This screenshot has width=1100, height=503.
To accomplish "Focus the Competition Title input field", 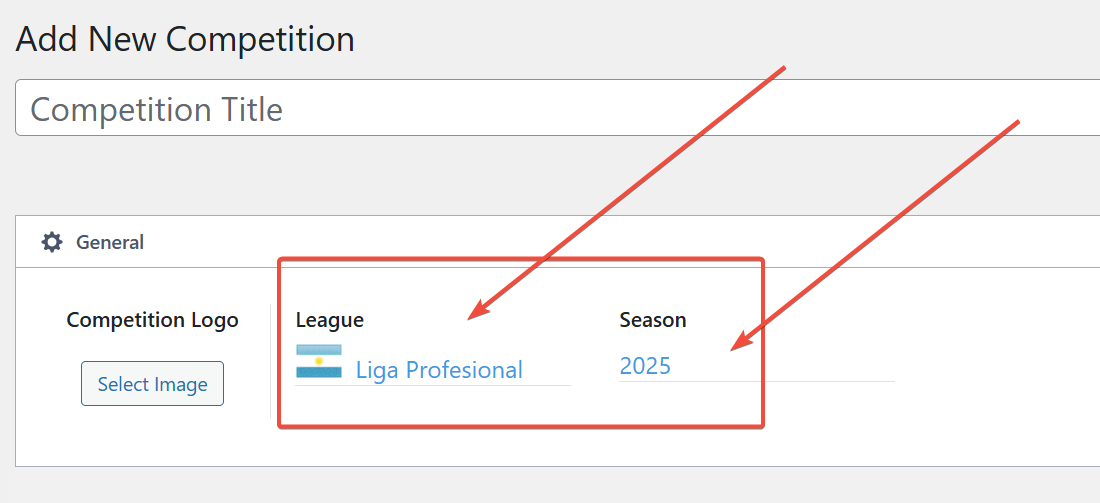I will click(558, 107).
